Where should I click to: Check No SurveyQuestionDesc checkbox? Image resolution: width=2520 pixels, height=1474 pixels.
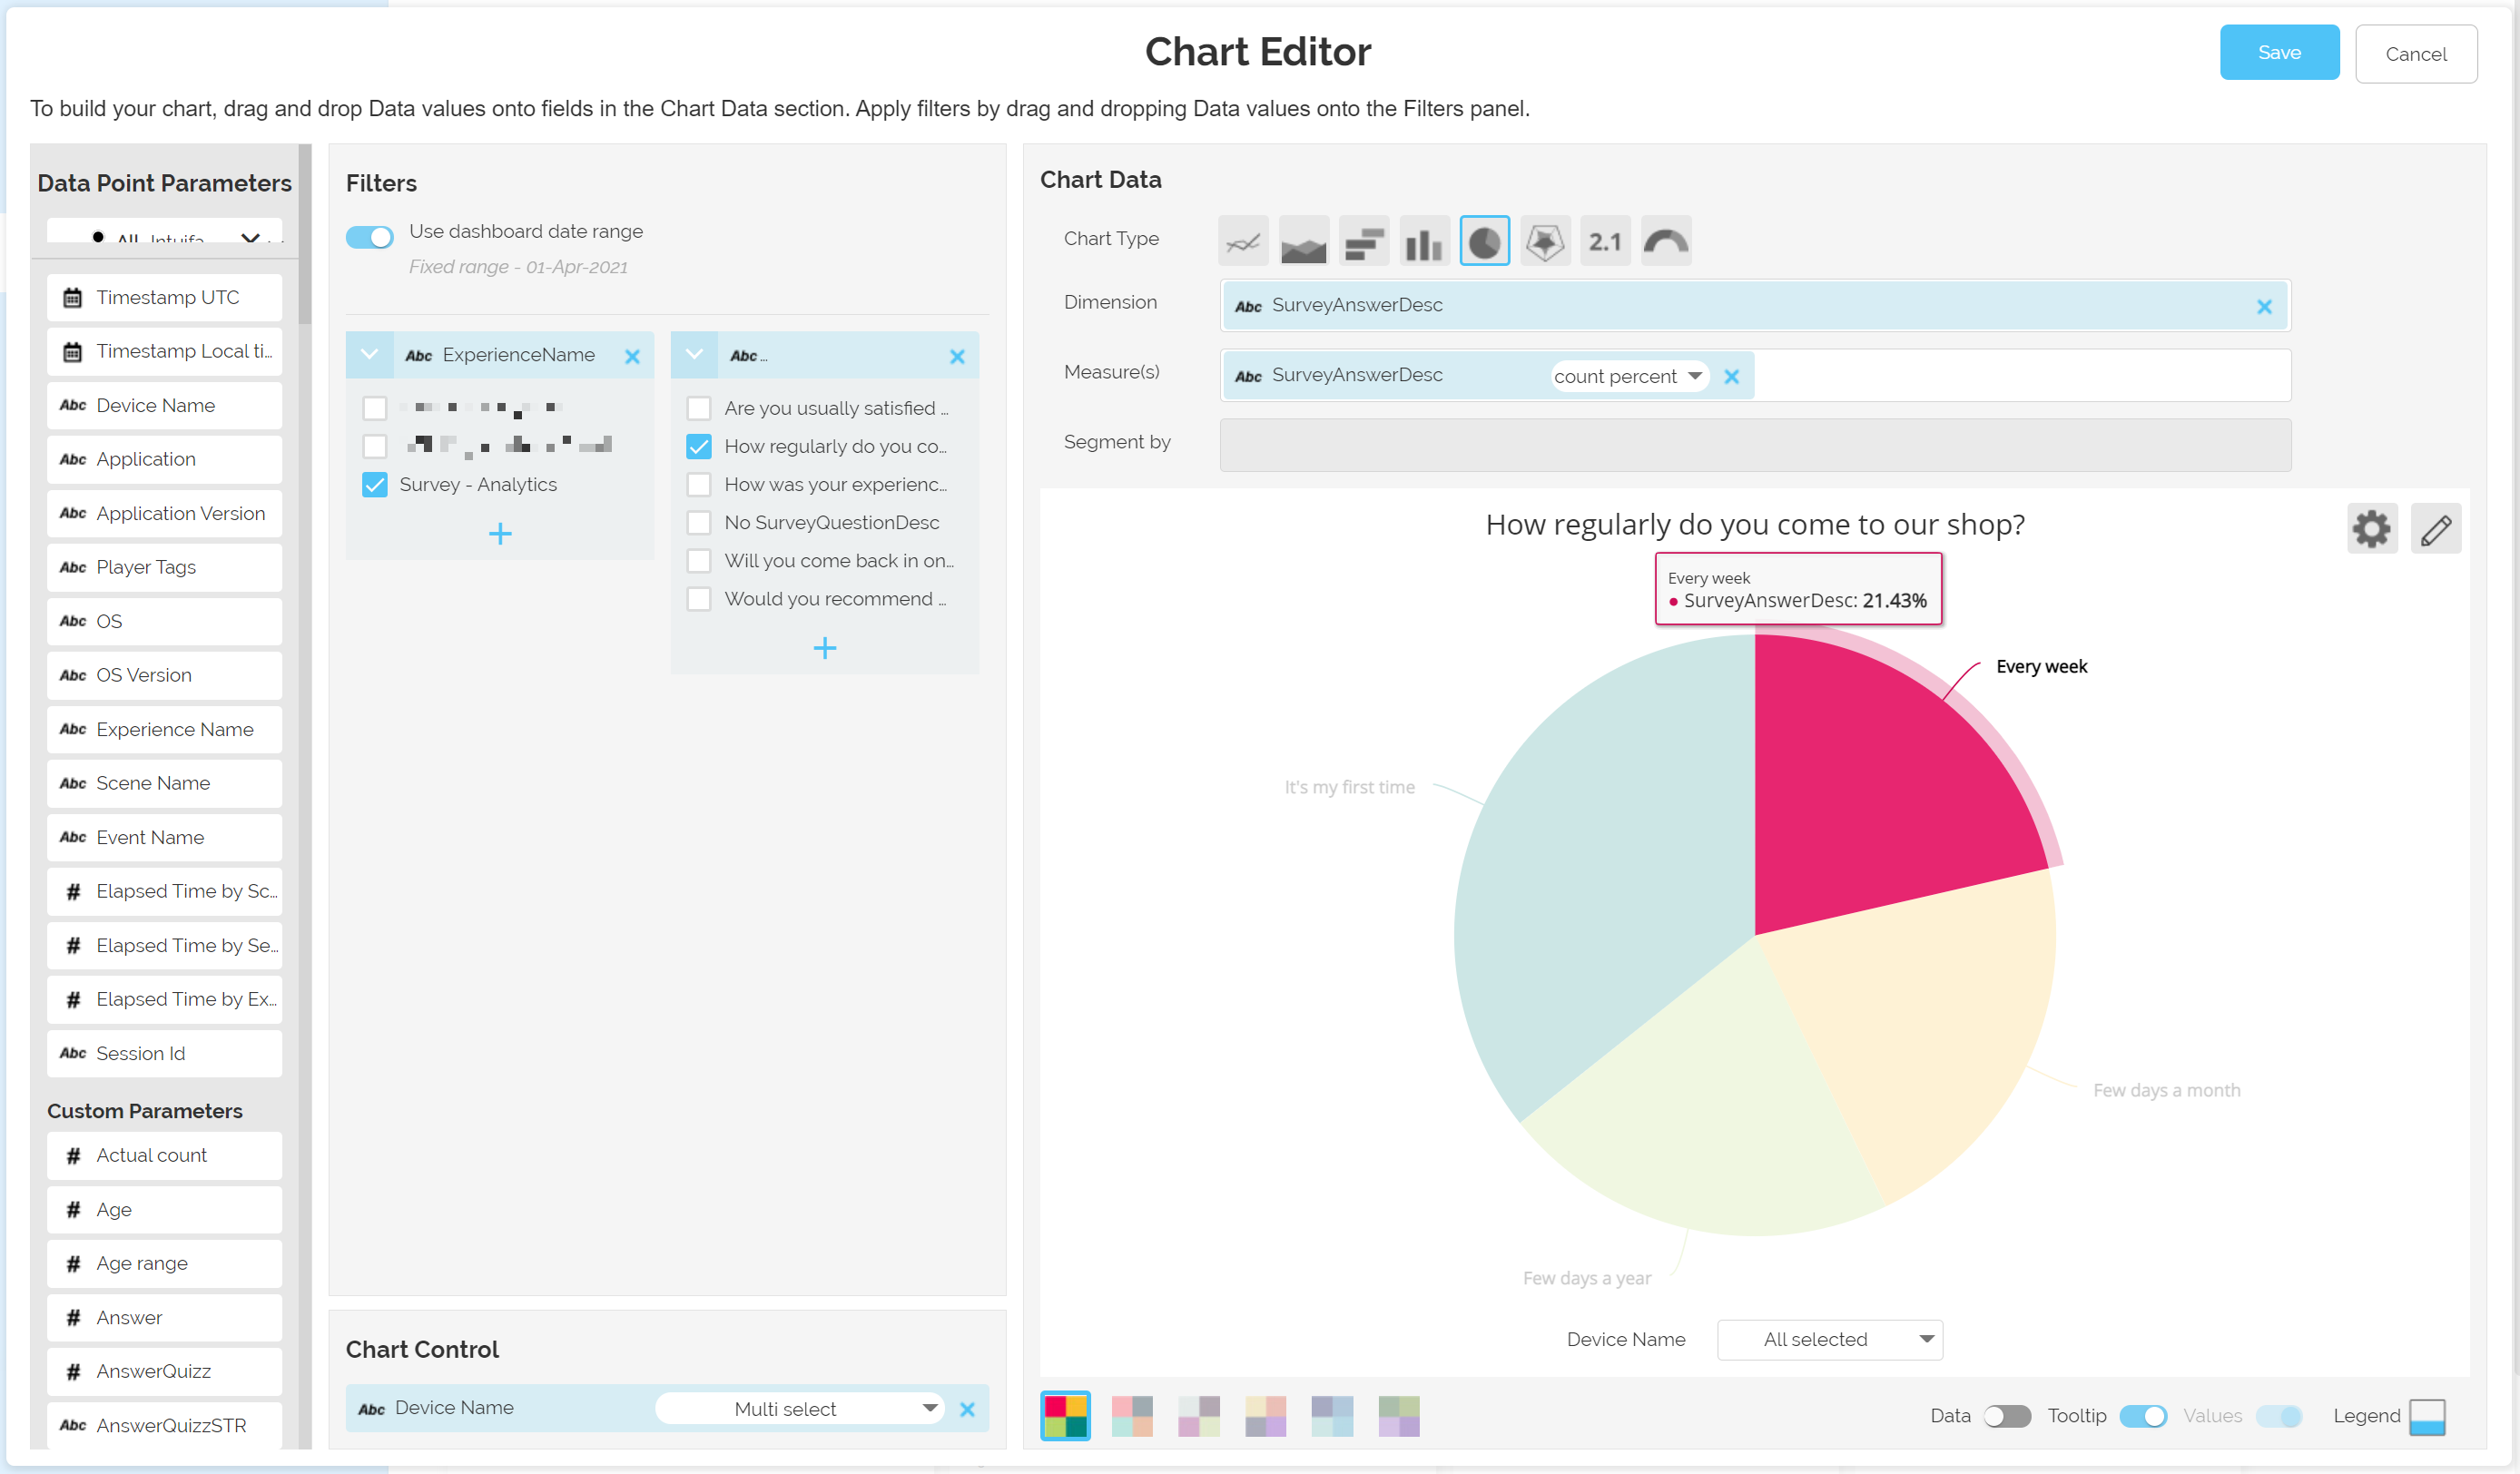tap(699, 523)
